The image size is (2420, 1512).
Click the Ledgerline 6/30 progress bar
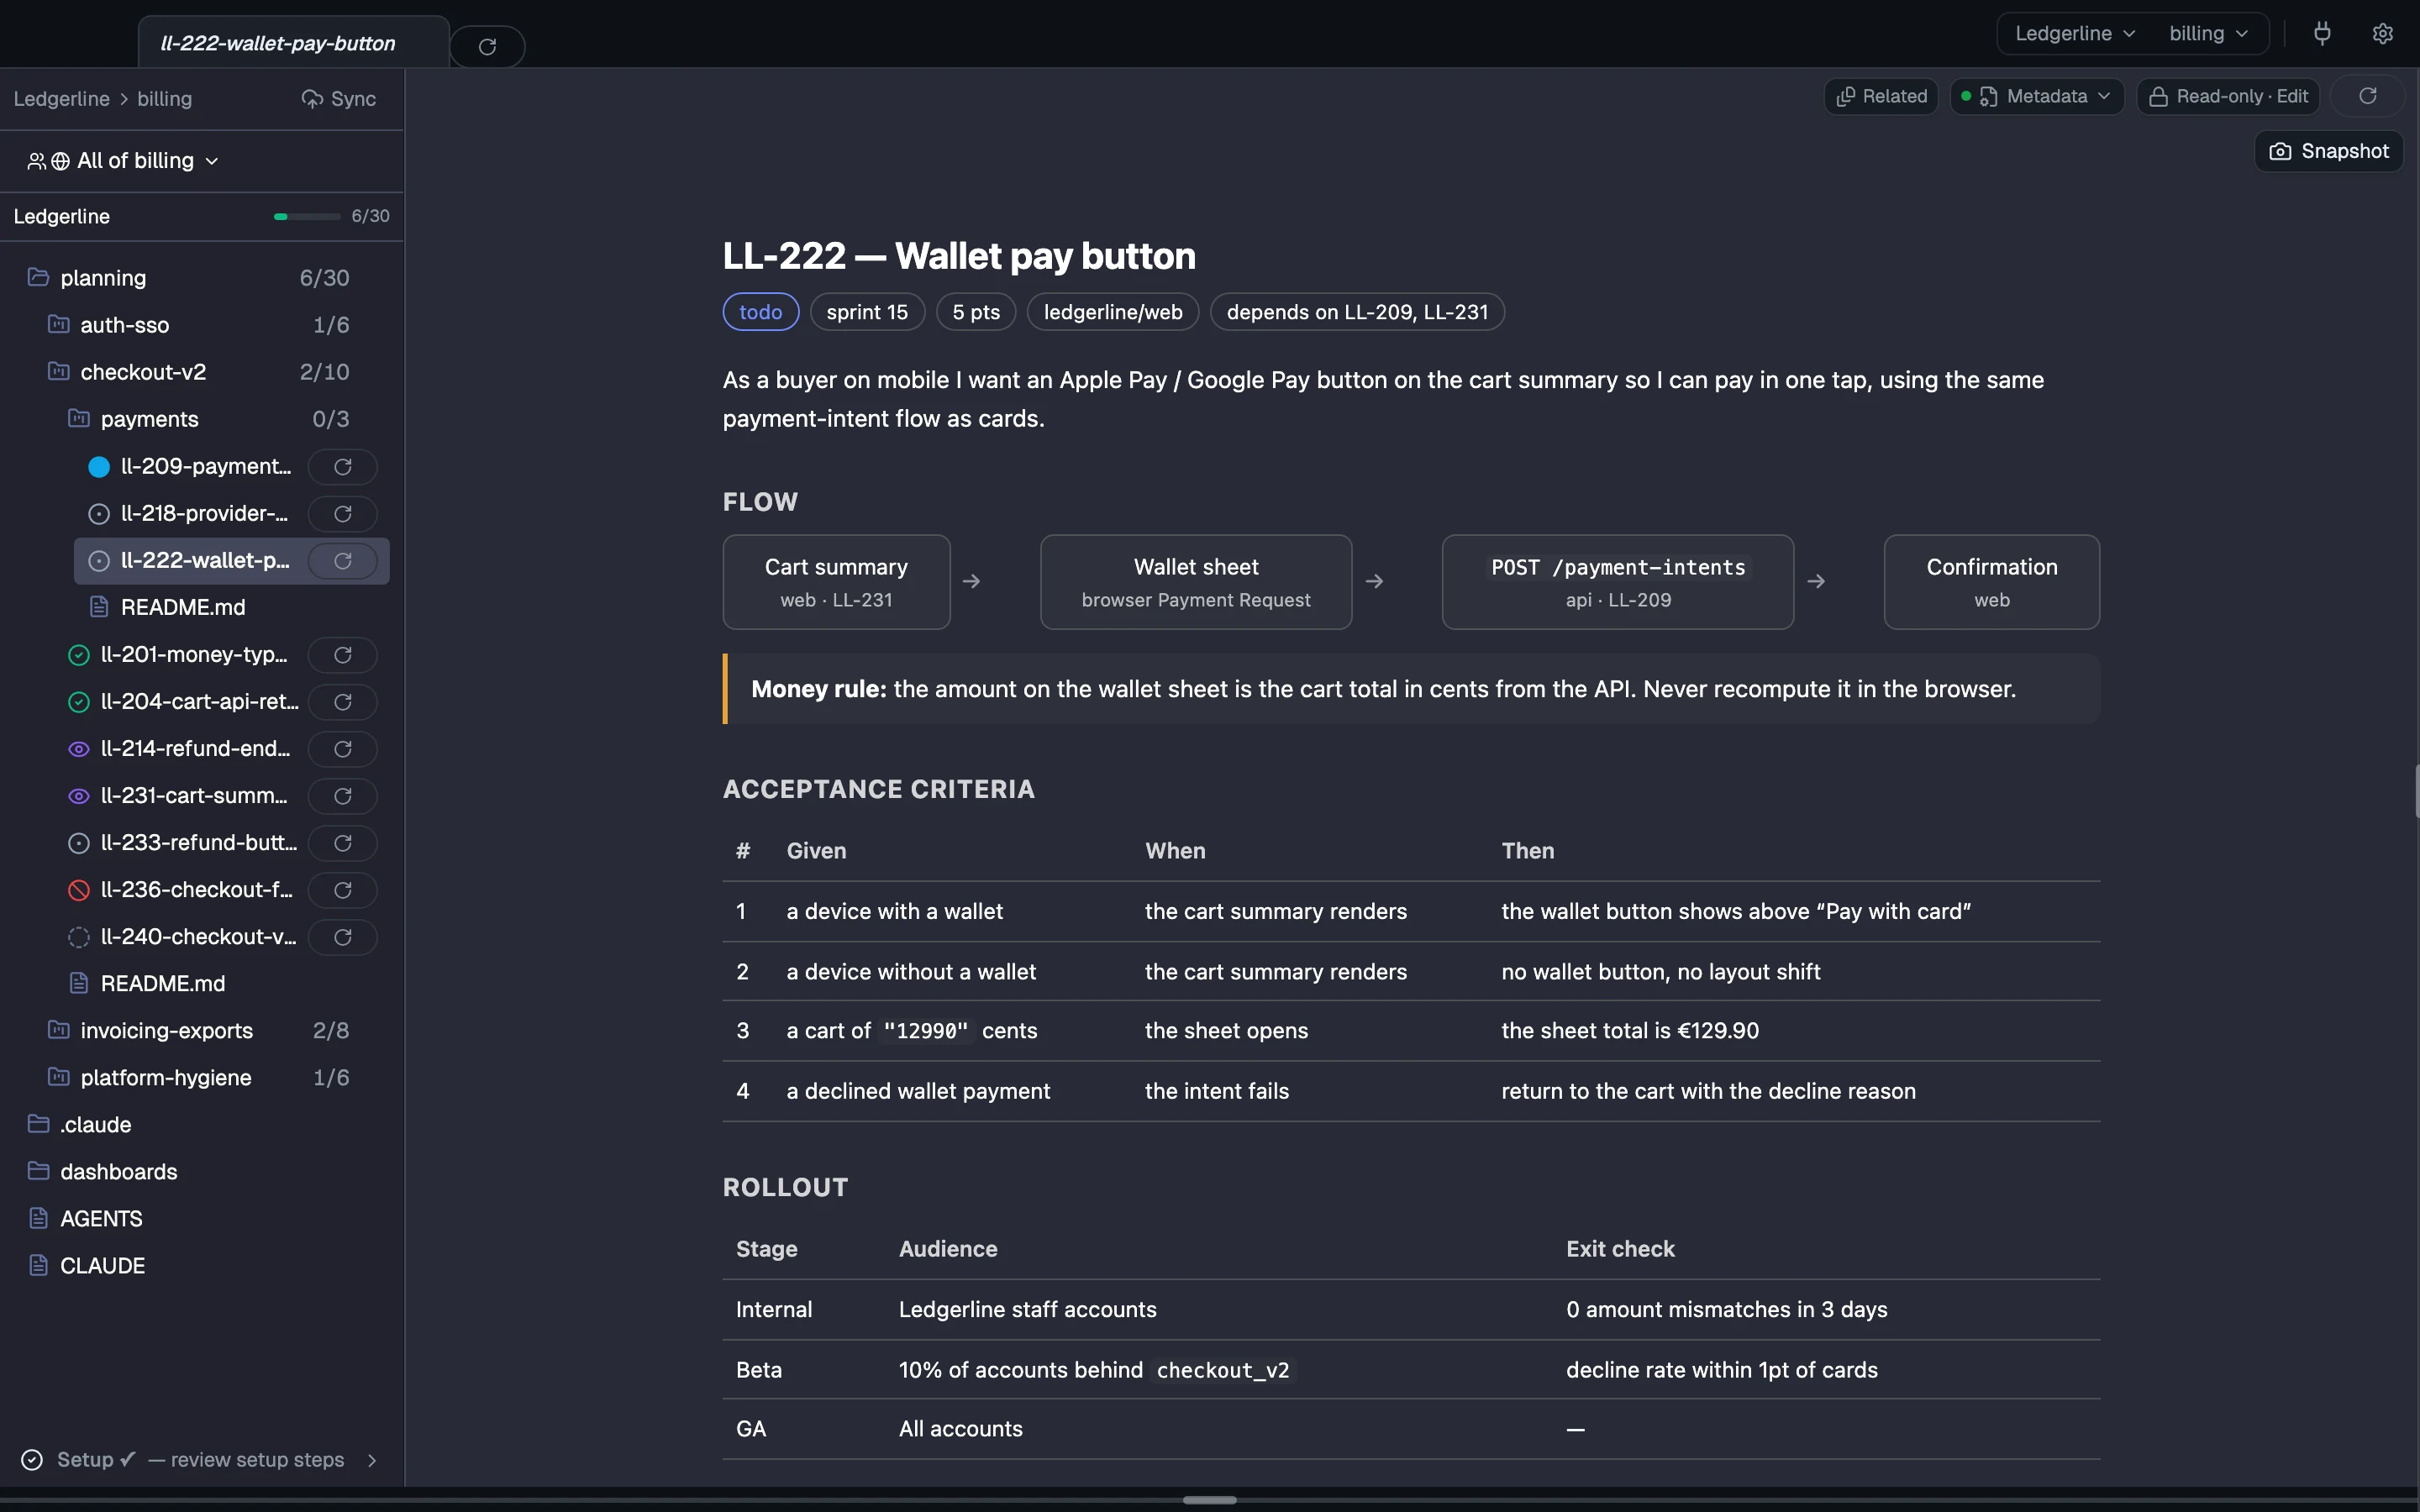coord(307,216)
